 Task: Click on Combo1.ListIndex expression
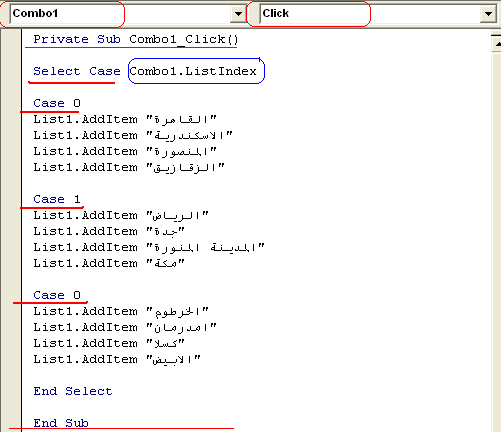coord(193,71)
